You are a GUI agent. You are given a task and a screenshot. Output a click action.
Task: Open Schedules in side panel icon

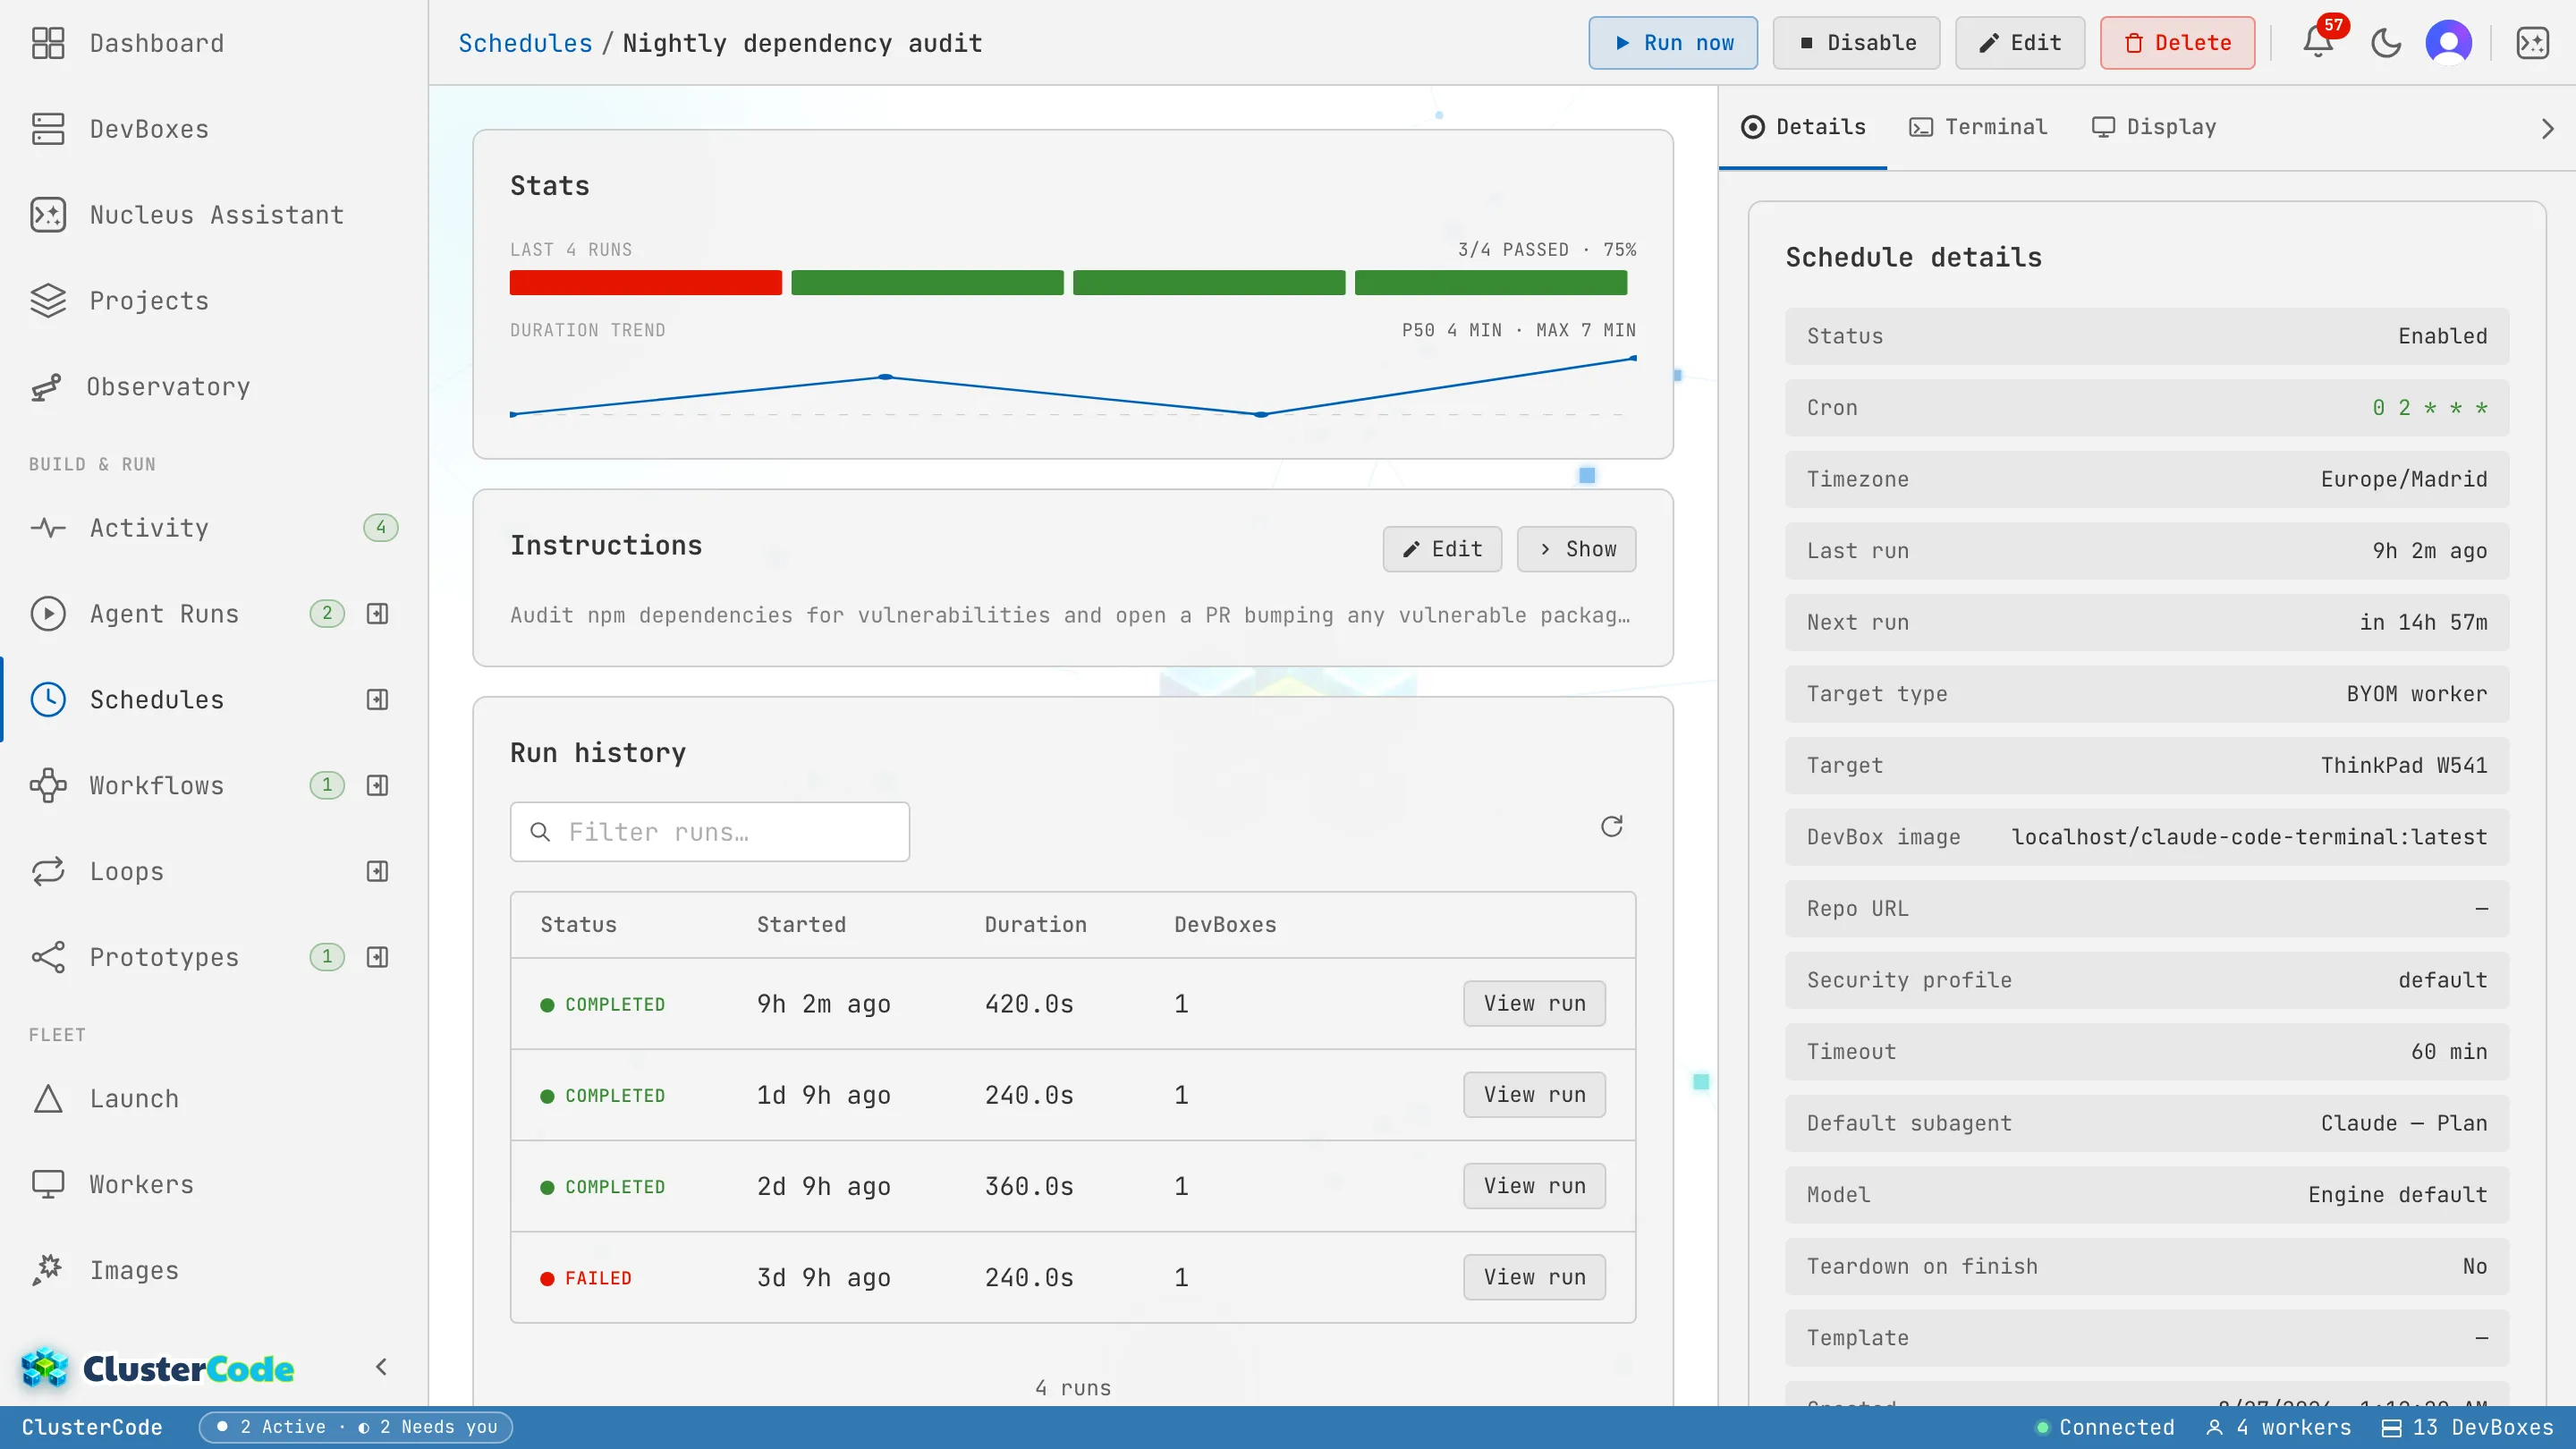click(x=377, y=699)
